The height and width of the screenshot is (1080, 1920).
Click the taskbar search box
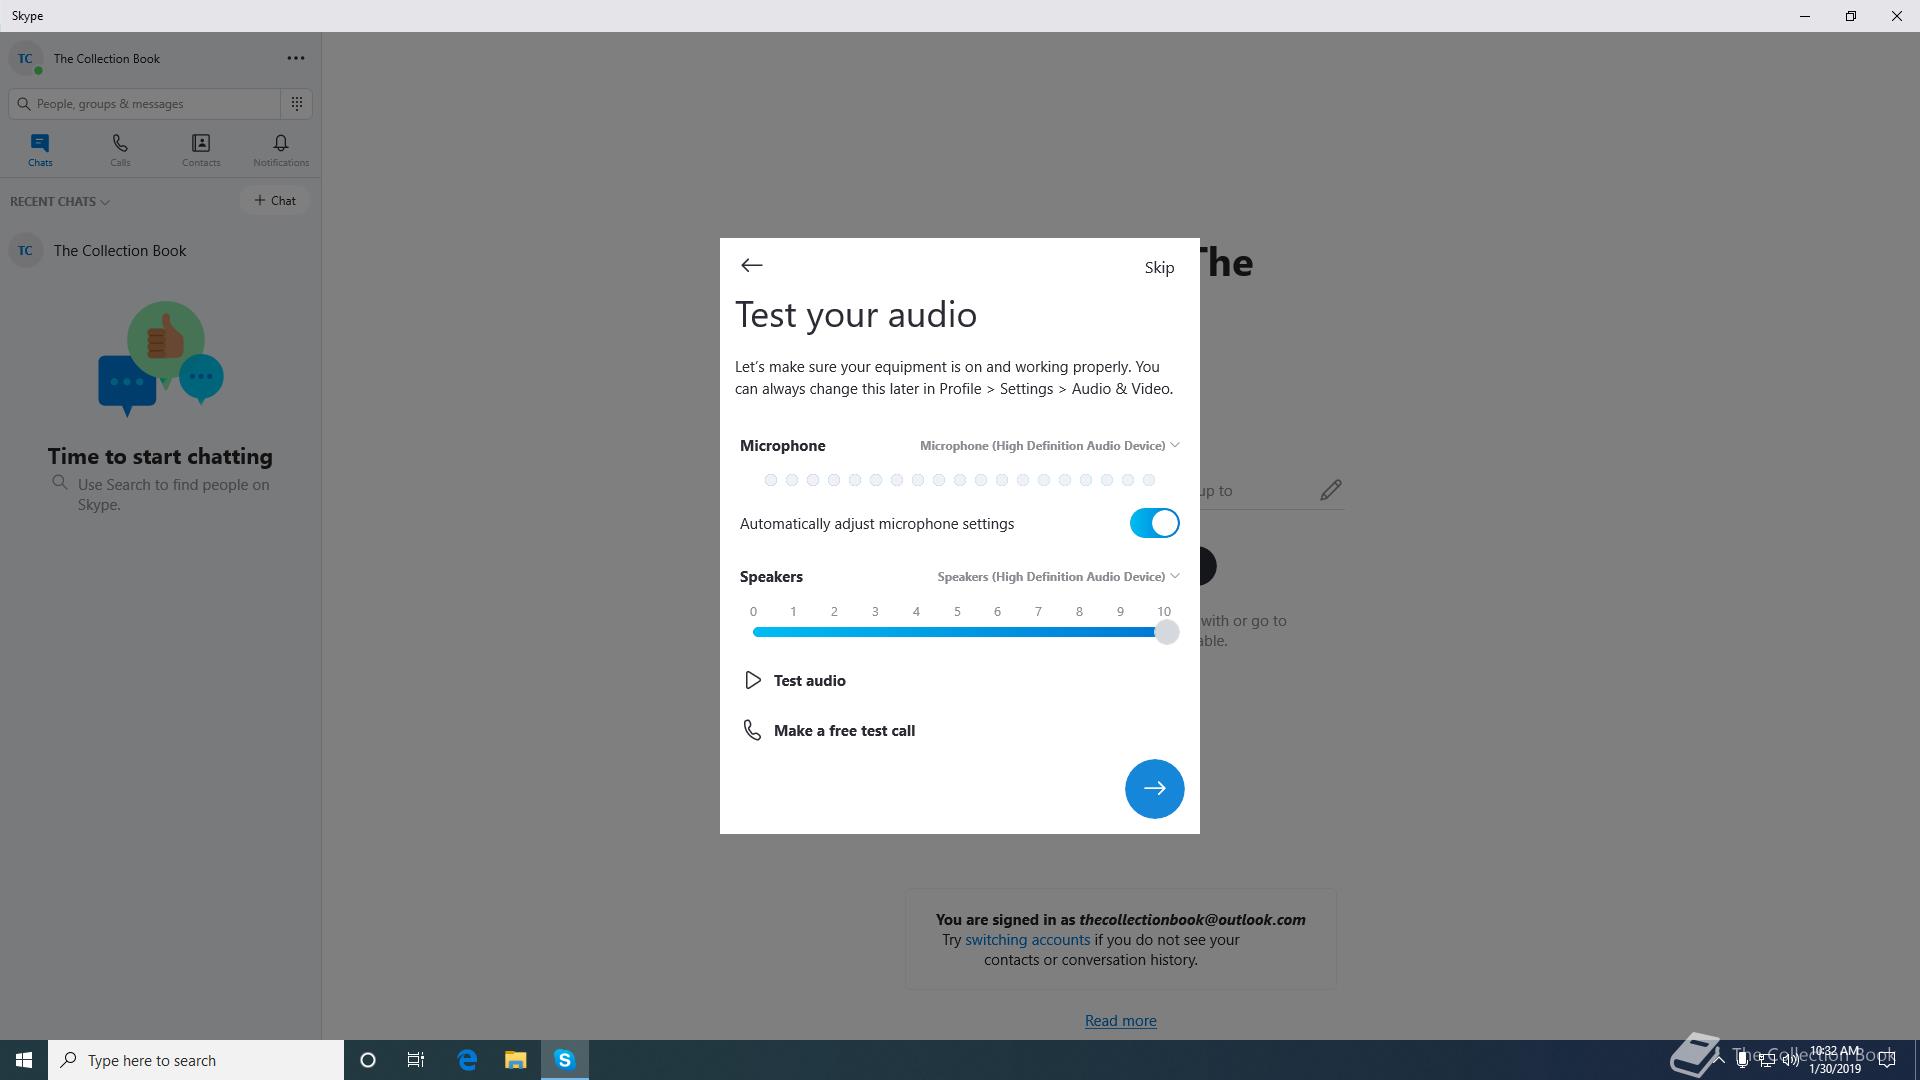click(x=196, y=1060)
